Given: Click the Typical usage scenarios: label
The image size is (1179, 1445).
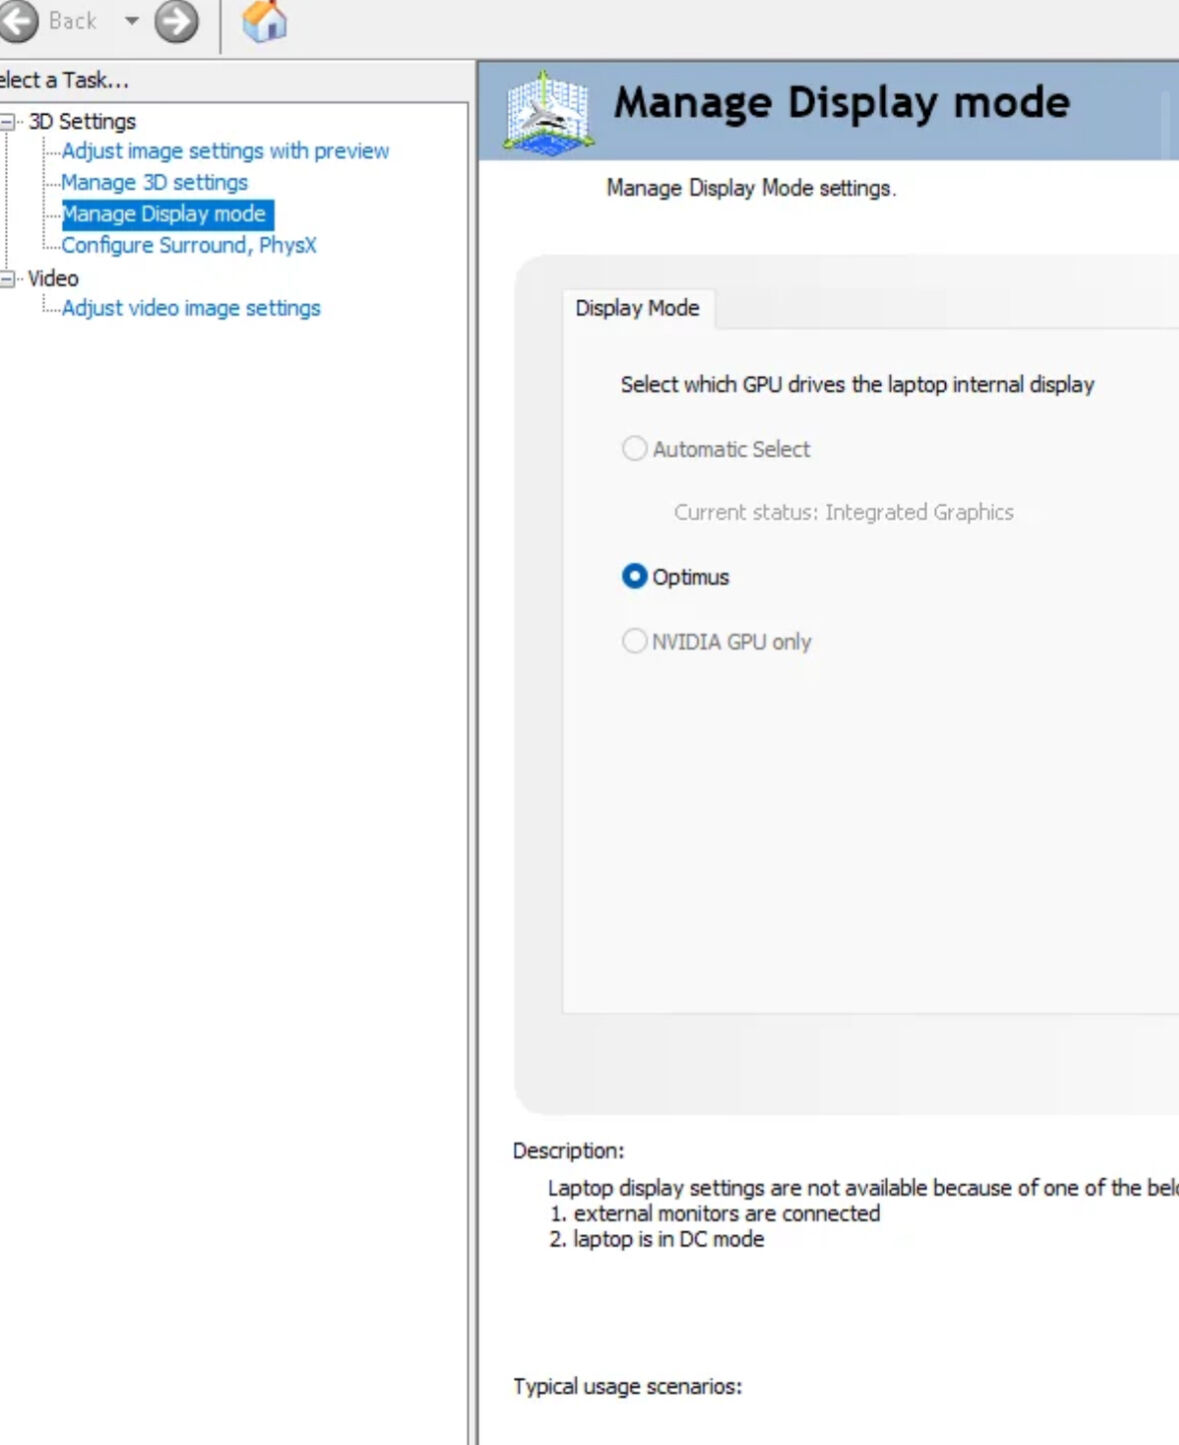Looking at the screenshot, I should 627,1387.
